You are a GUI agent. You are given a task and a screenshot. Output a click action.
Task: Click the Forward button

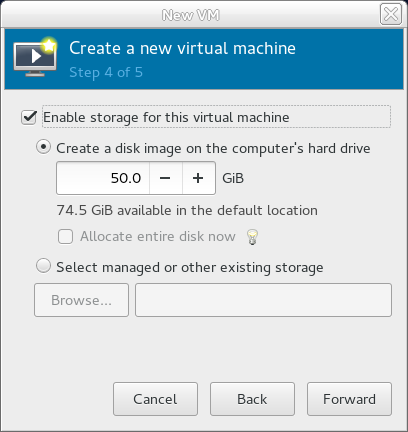349,399
